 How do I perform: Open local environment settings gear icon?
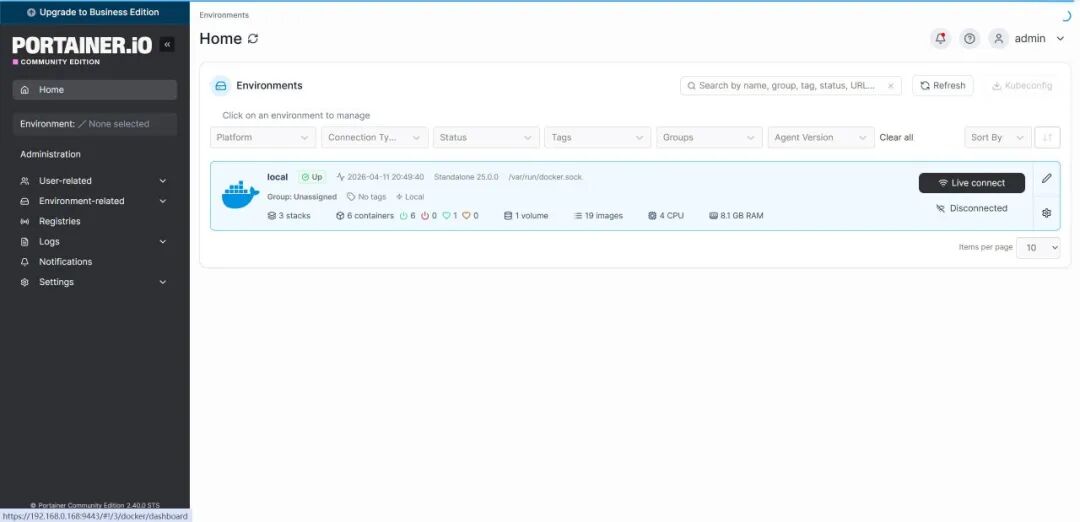pyautogui.click(x=1046, y=213)
